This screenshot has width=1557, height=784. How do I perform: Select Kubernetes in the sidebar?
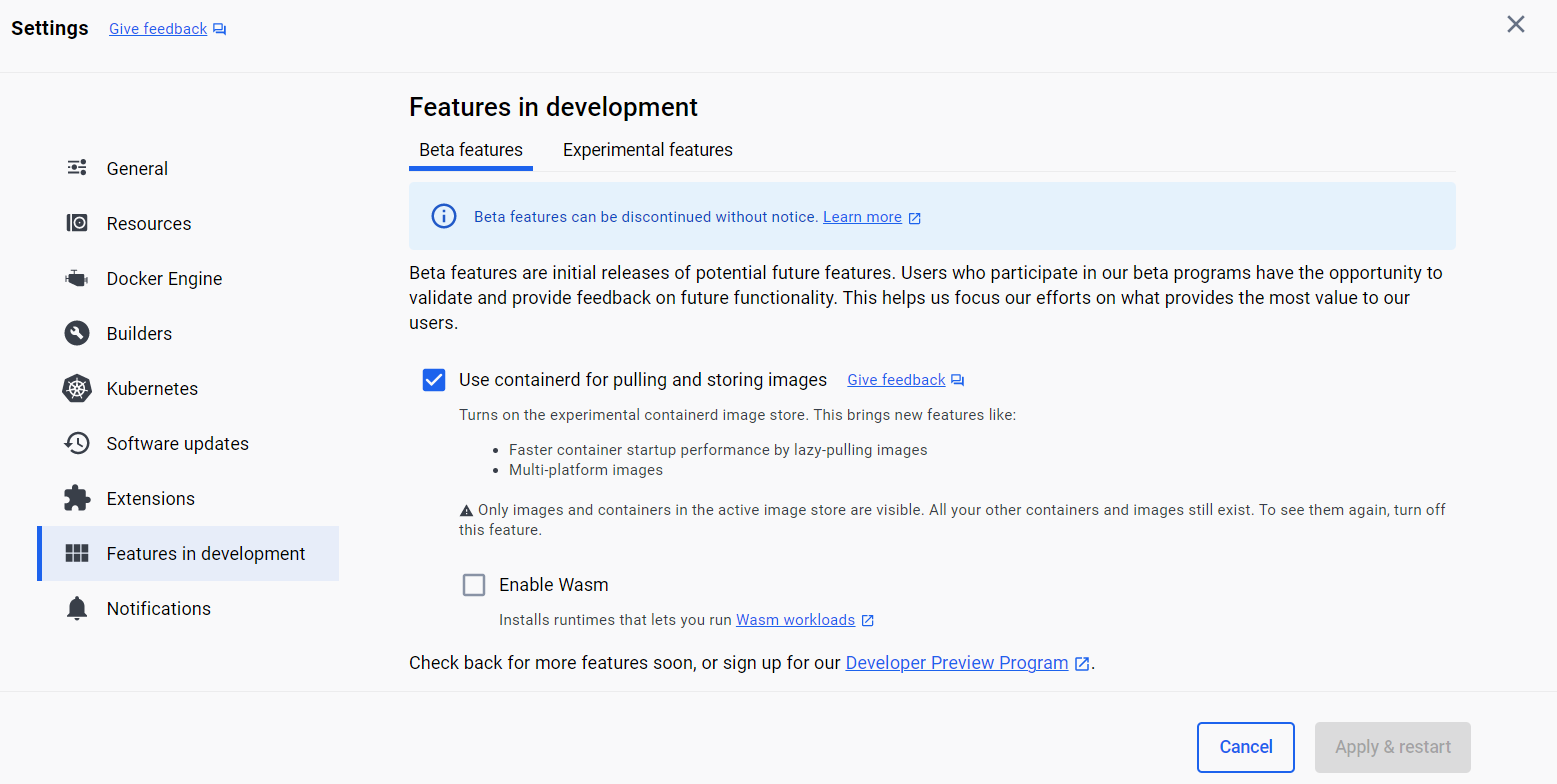(x=188, y=388)
